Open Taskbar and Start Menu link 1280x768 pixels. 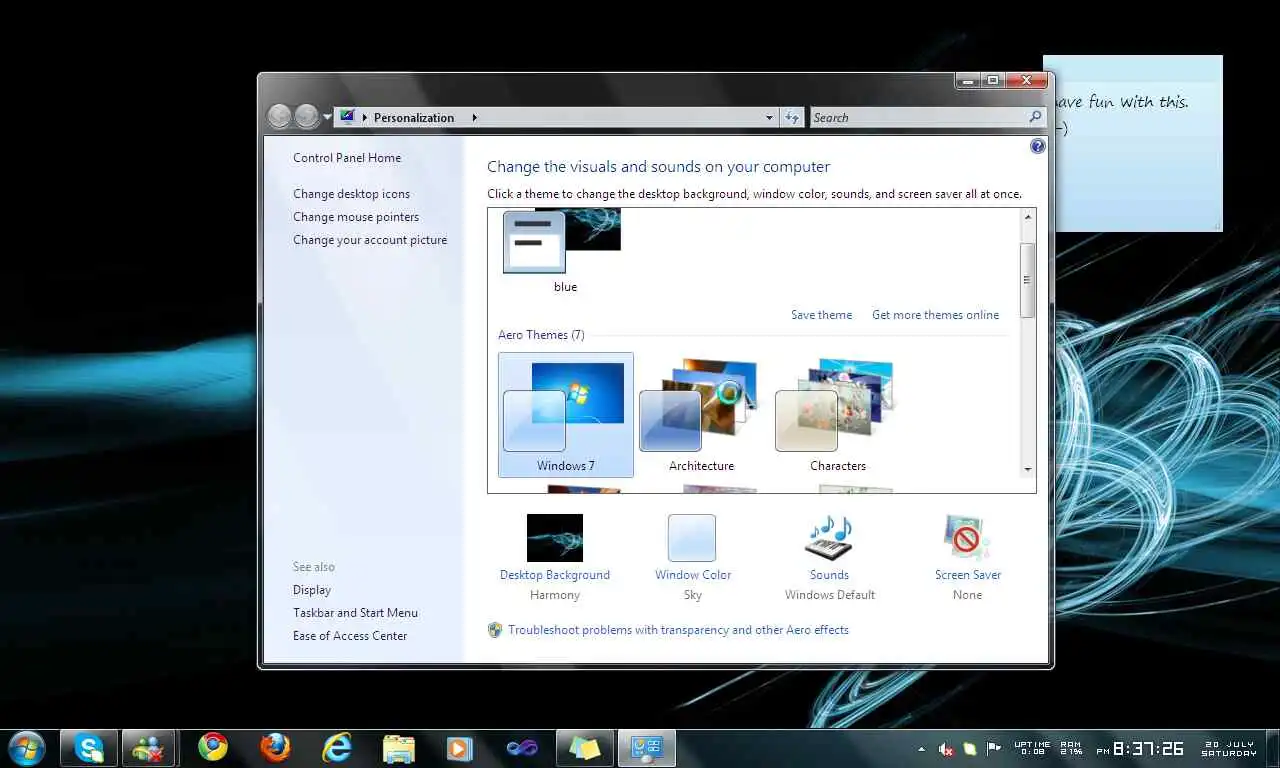click(x=355, y=613)
